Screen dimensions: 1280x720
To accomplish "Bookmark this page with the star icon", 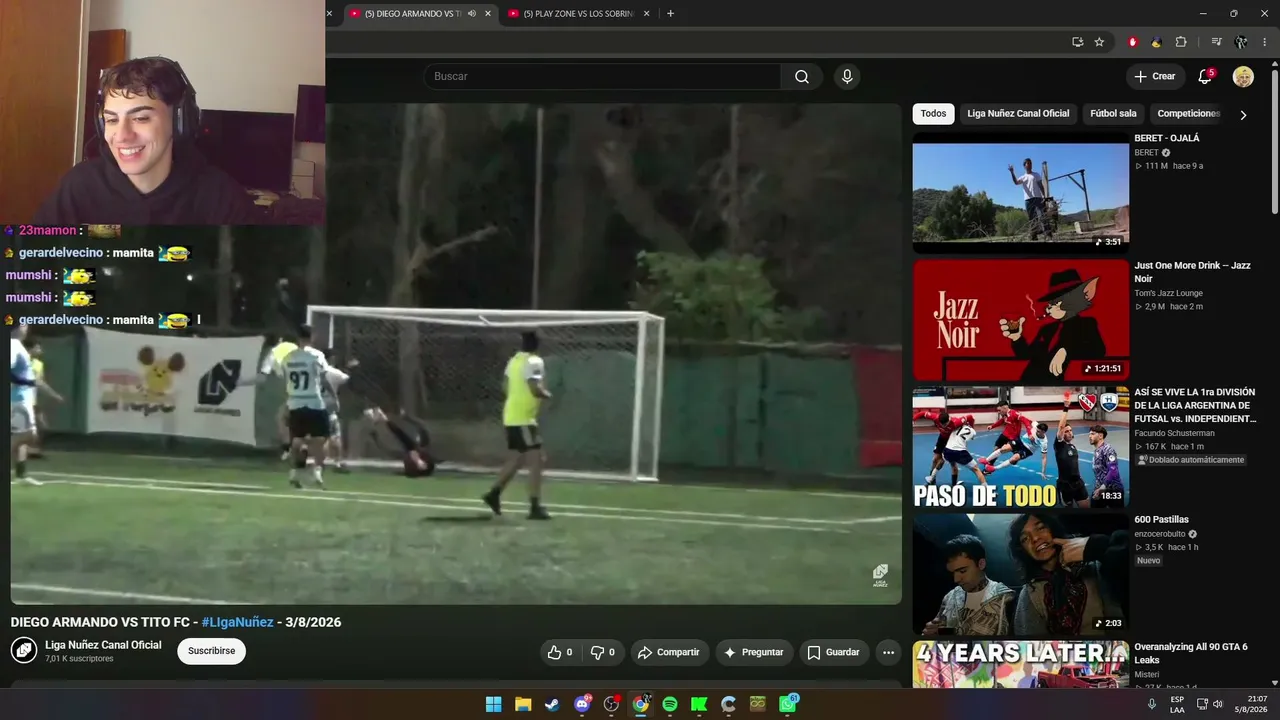I will pos(1099,42).
